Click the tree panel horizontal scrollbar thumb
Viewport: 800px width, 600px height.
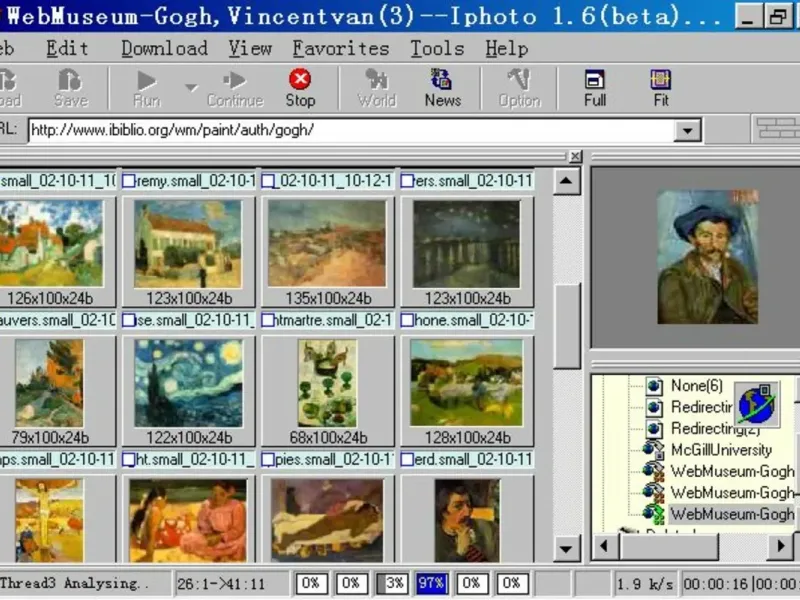tap(669, 546)
